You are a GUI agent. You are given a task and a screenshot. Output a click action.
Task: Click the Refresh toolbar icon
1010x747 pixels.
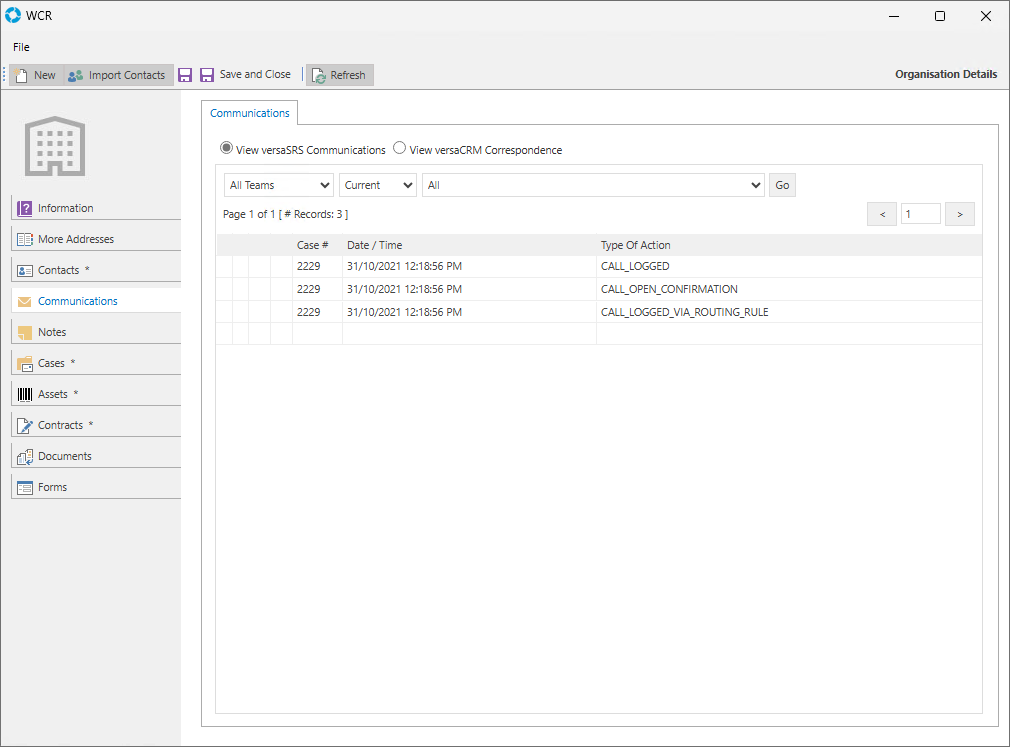click(318, 75)
